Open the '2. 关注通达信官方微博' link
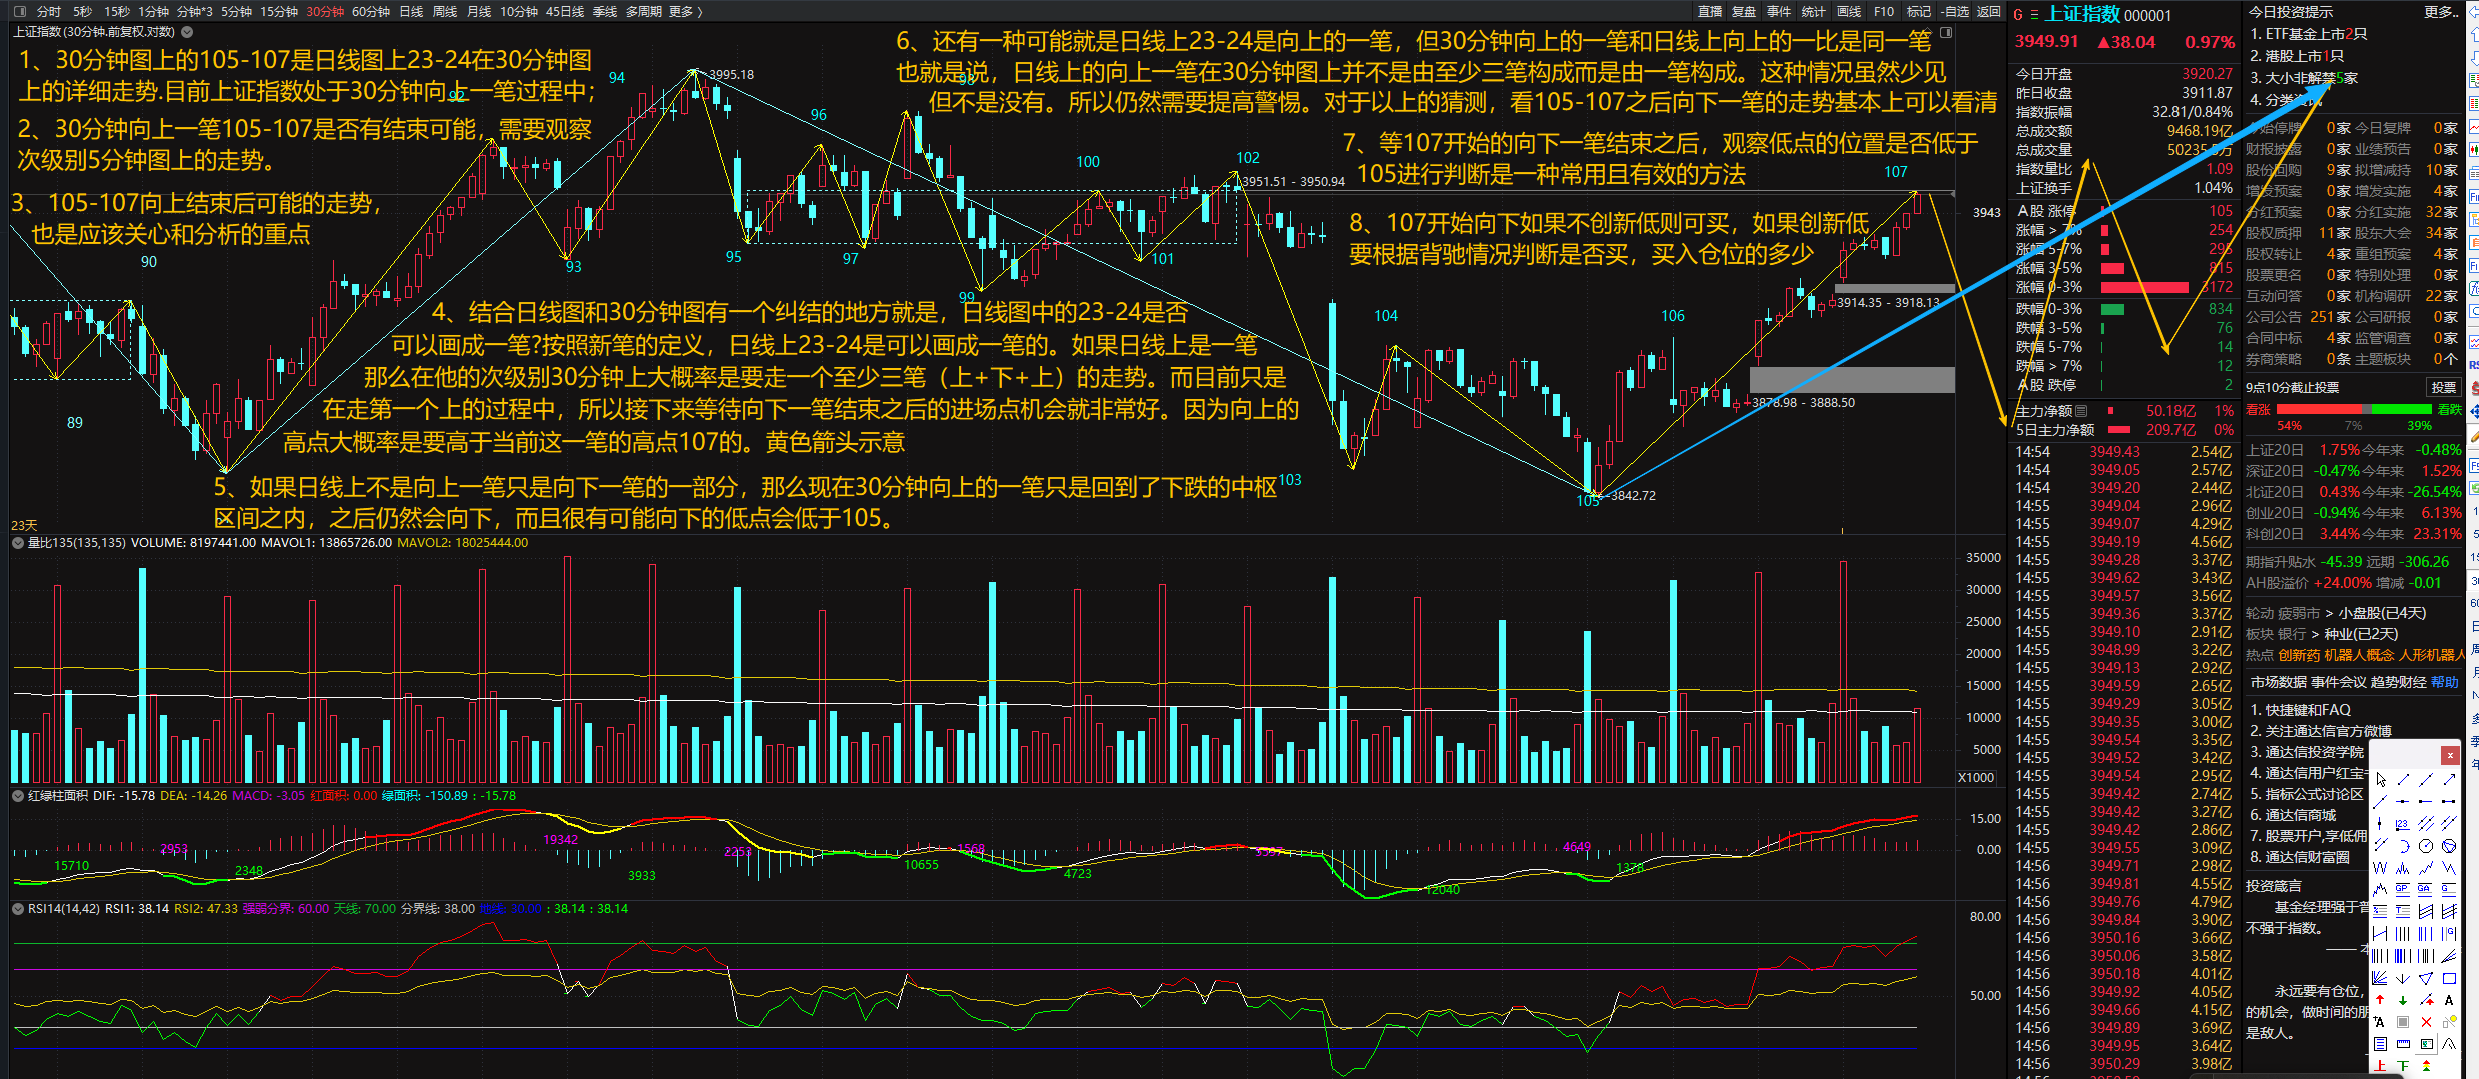The height and width of the screenshot is (1079, 2479). pos(2320,731)
